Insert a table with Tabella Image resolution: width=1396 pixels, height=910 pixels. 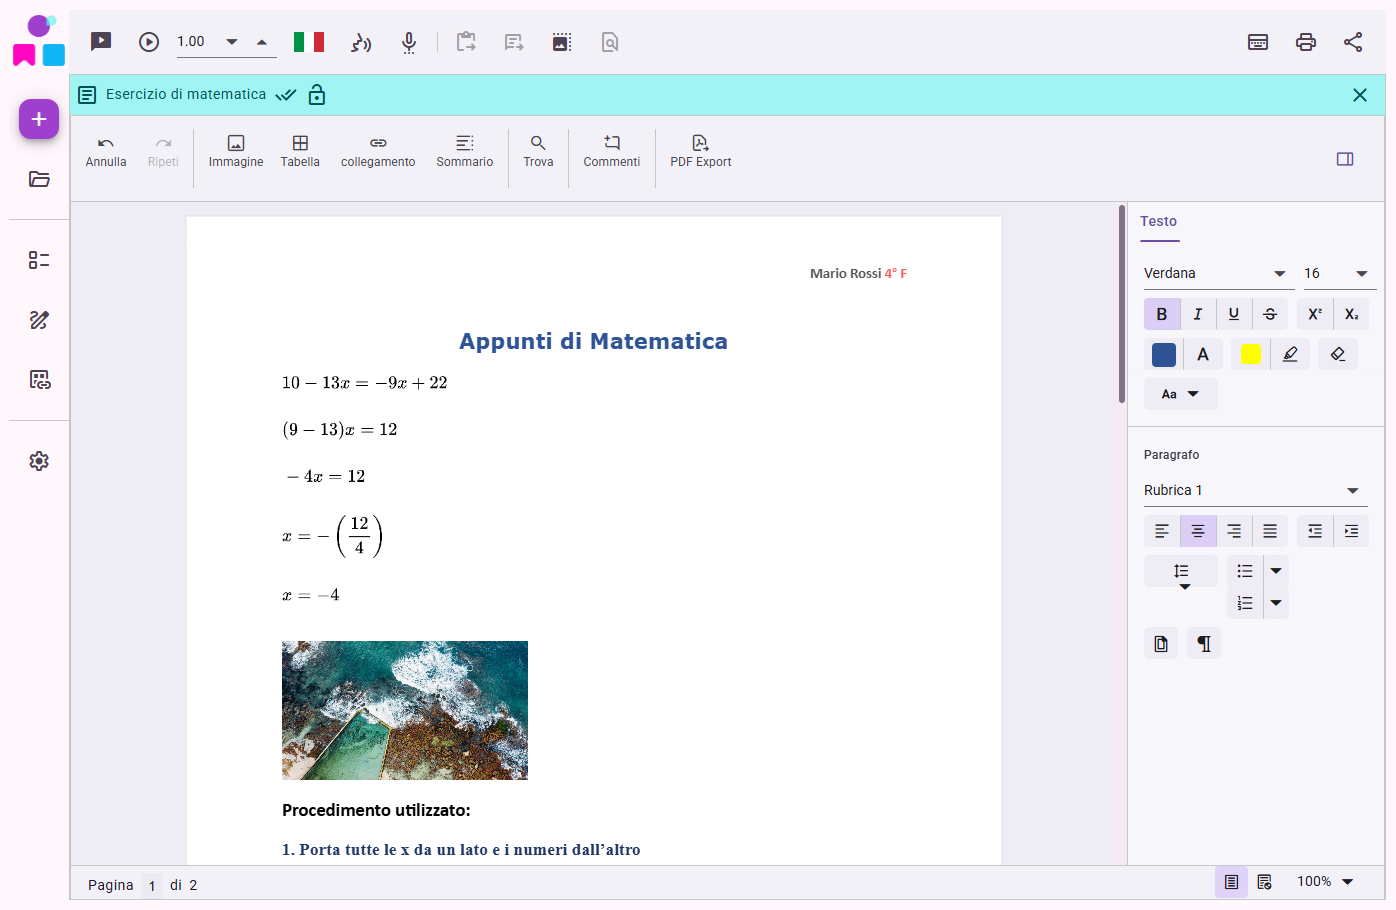[x=300, y=152]
